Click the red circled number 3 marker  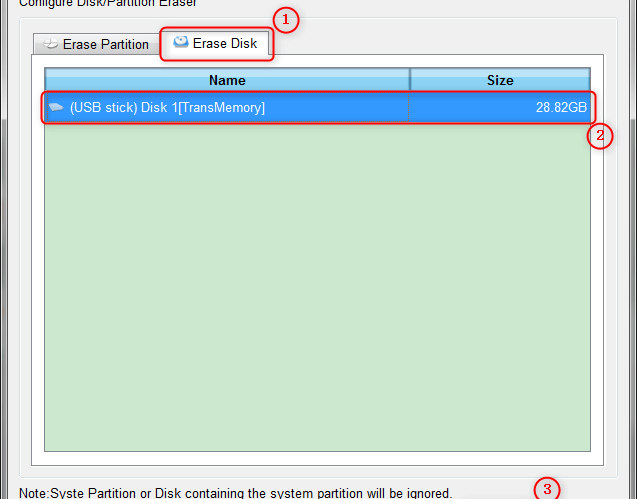click(x=547, y=489)
